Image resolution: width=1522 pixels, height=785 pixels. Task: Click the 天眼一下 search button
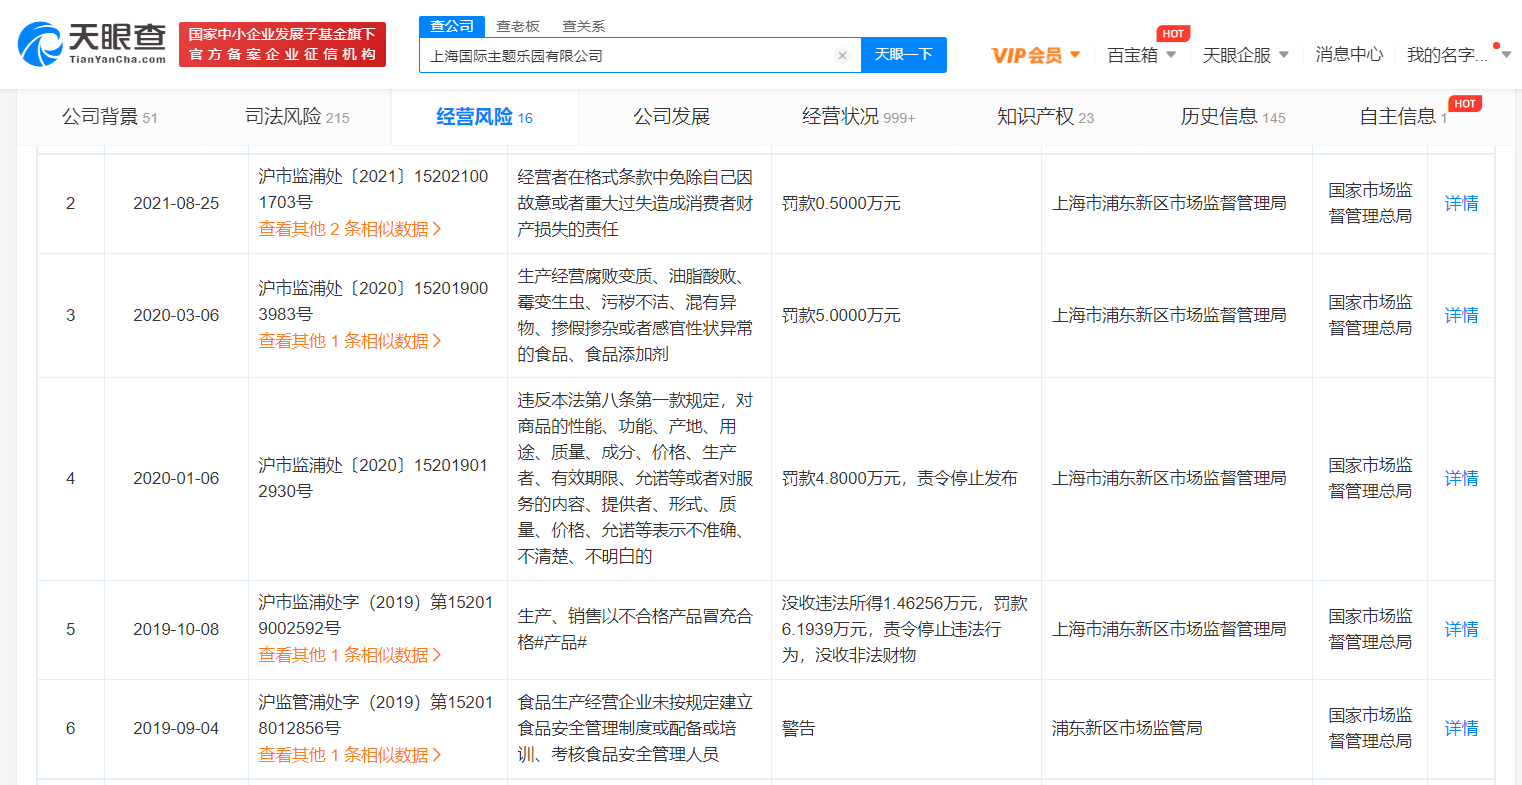[x=903, y=55]
